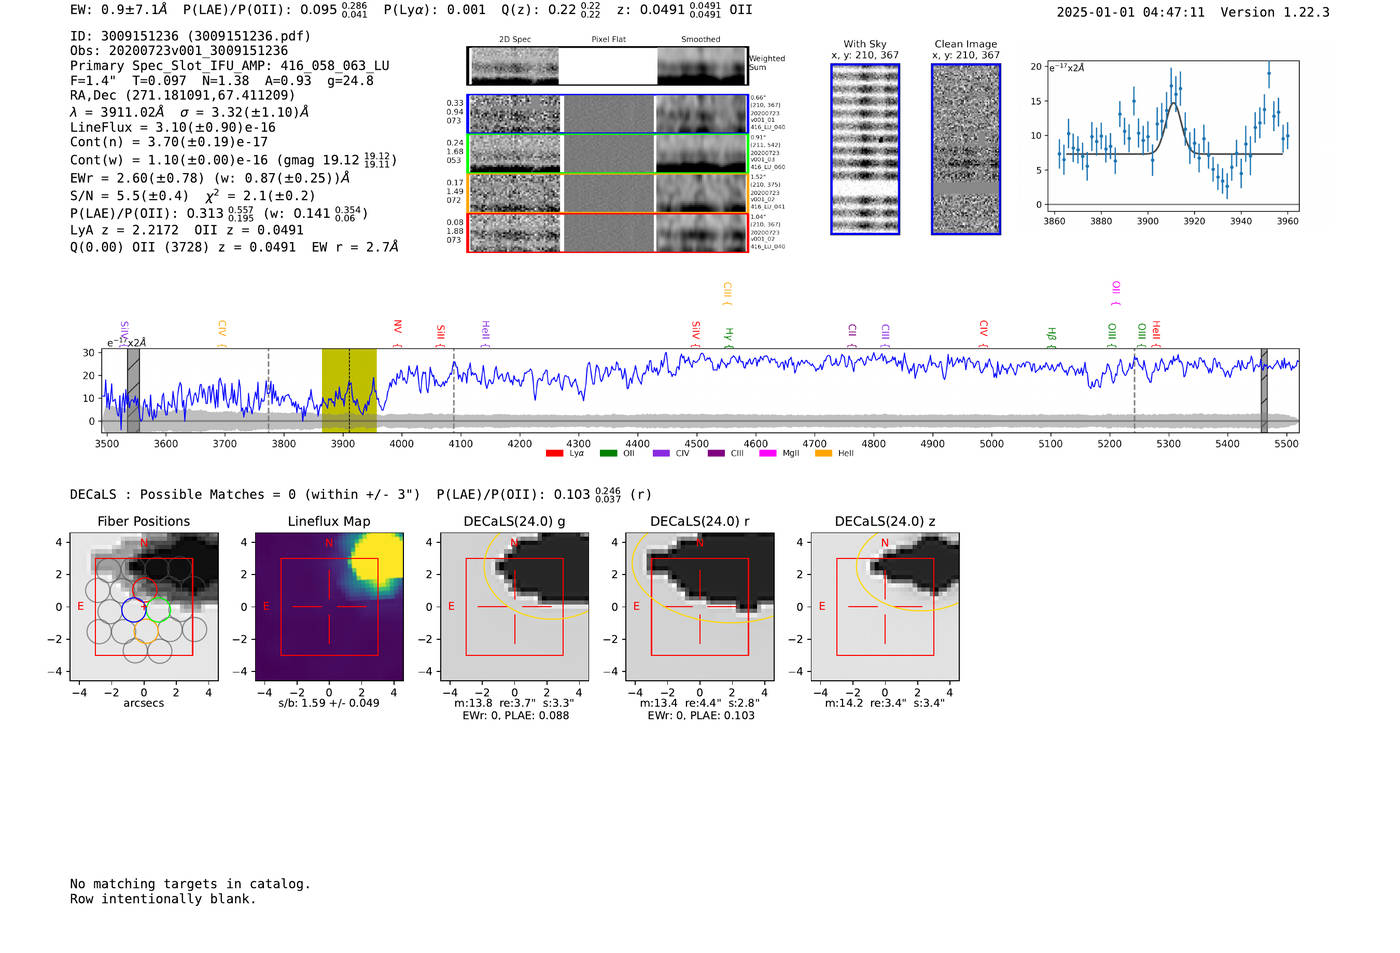The height and width of the screenshot is (953, 1400).
Task: Click the Cont(w) = 1.10 gmag line
Action: click(x=234, y=159)
